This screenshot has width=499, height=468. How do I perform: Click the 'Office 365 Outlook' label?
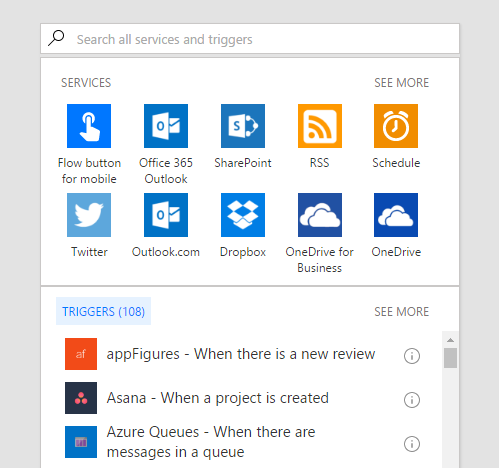click(x=166, y=171)
